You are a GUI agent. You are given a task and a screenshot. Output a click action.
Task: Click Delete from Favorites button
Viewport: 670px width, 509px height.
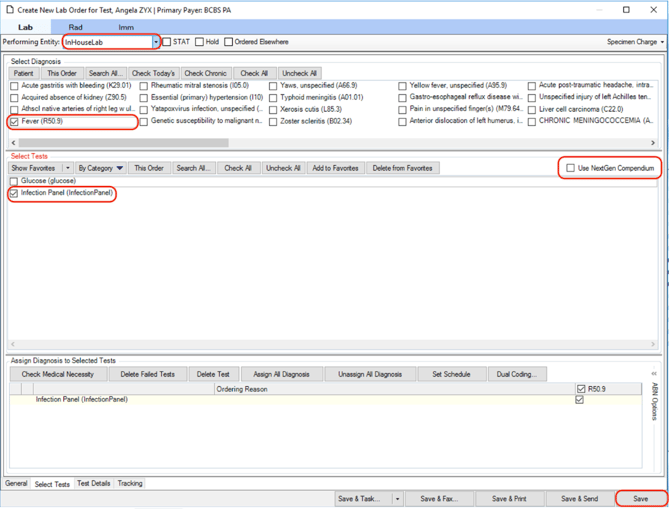point(403,168)
